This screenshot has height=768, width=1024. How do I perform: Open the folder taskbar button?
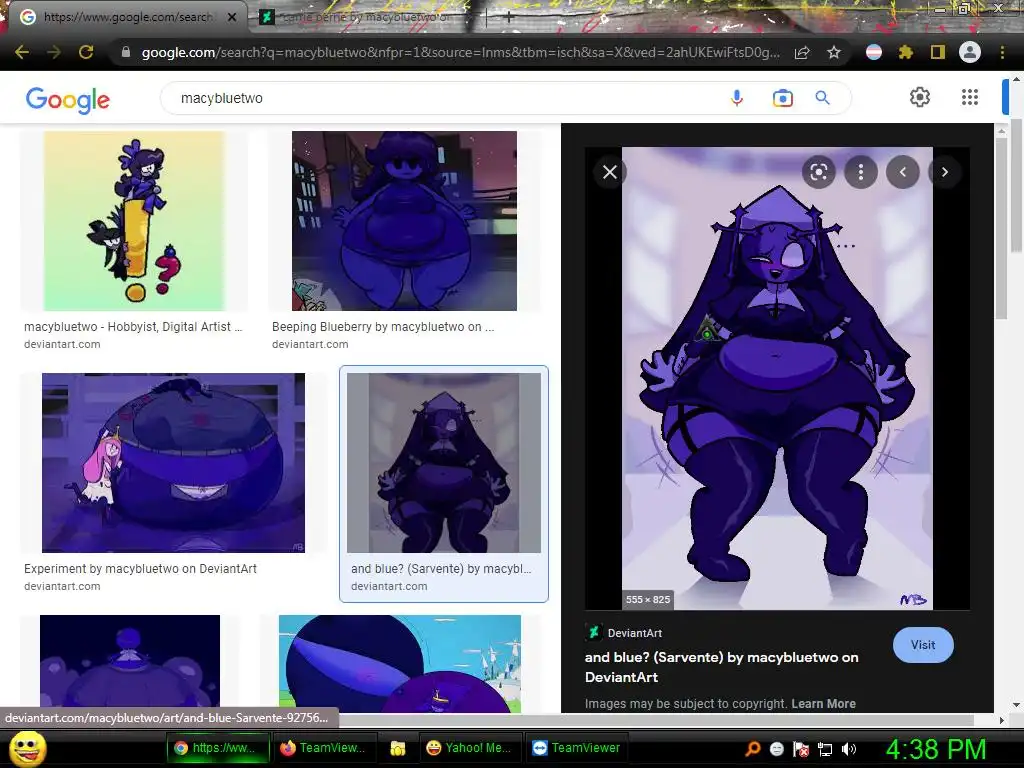point(398,748)
